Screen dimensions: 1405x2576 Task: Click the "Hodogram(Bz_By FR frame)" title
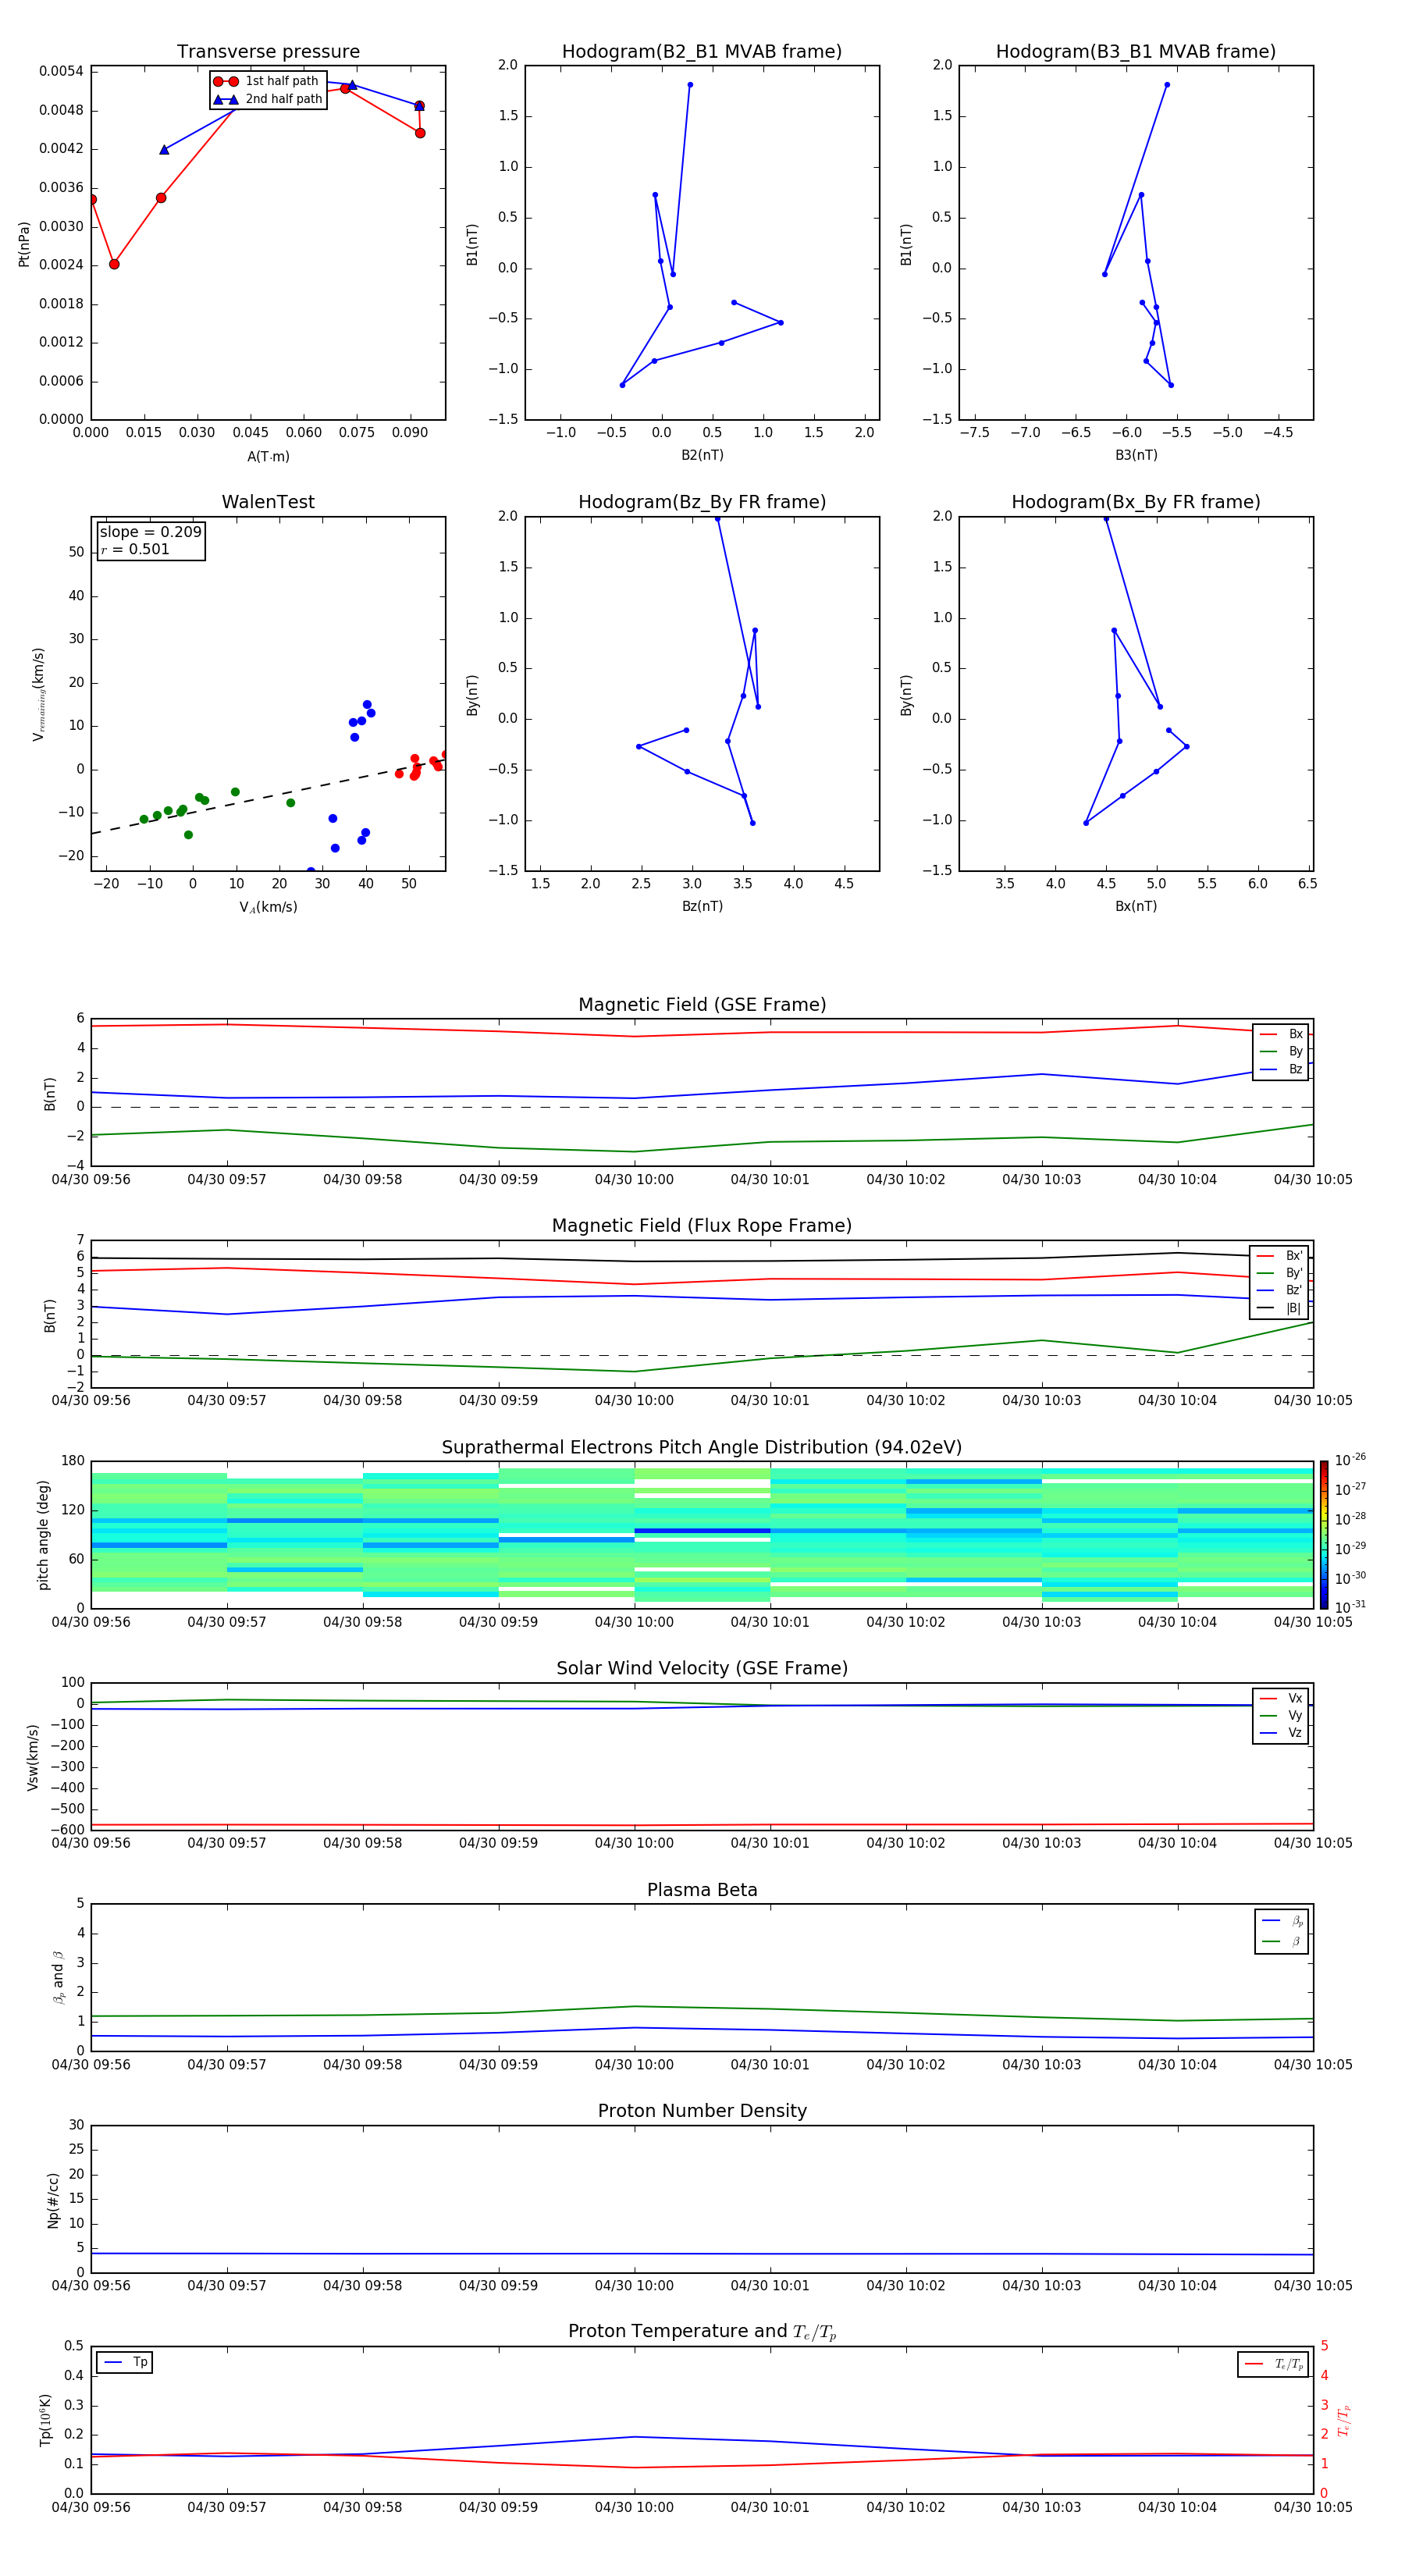(x=702, y=502)
